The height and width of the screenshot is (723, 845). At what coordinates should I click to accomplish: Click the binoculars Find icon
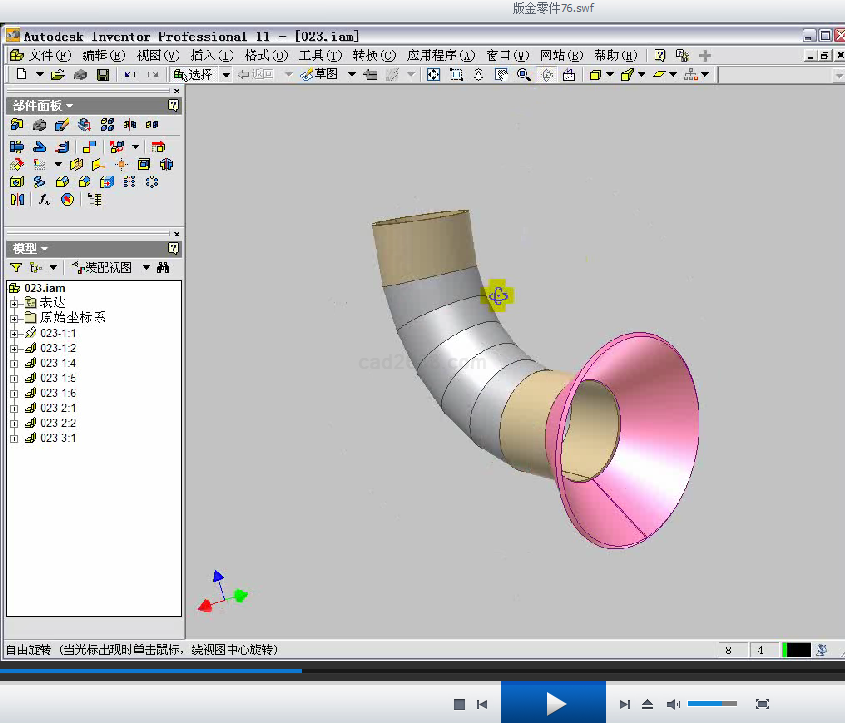click(x=164, y=268)
